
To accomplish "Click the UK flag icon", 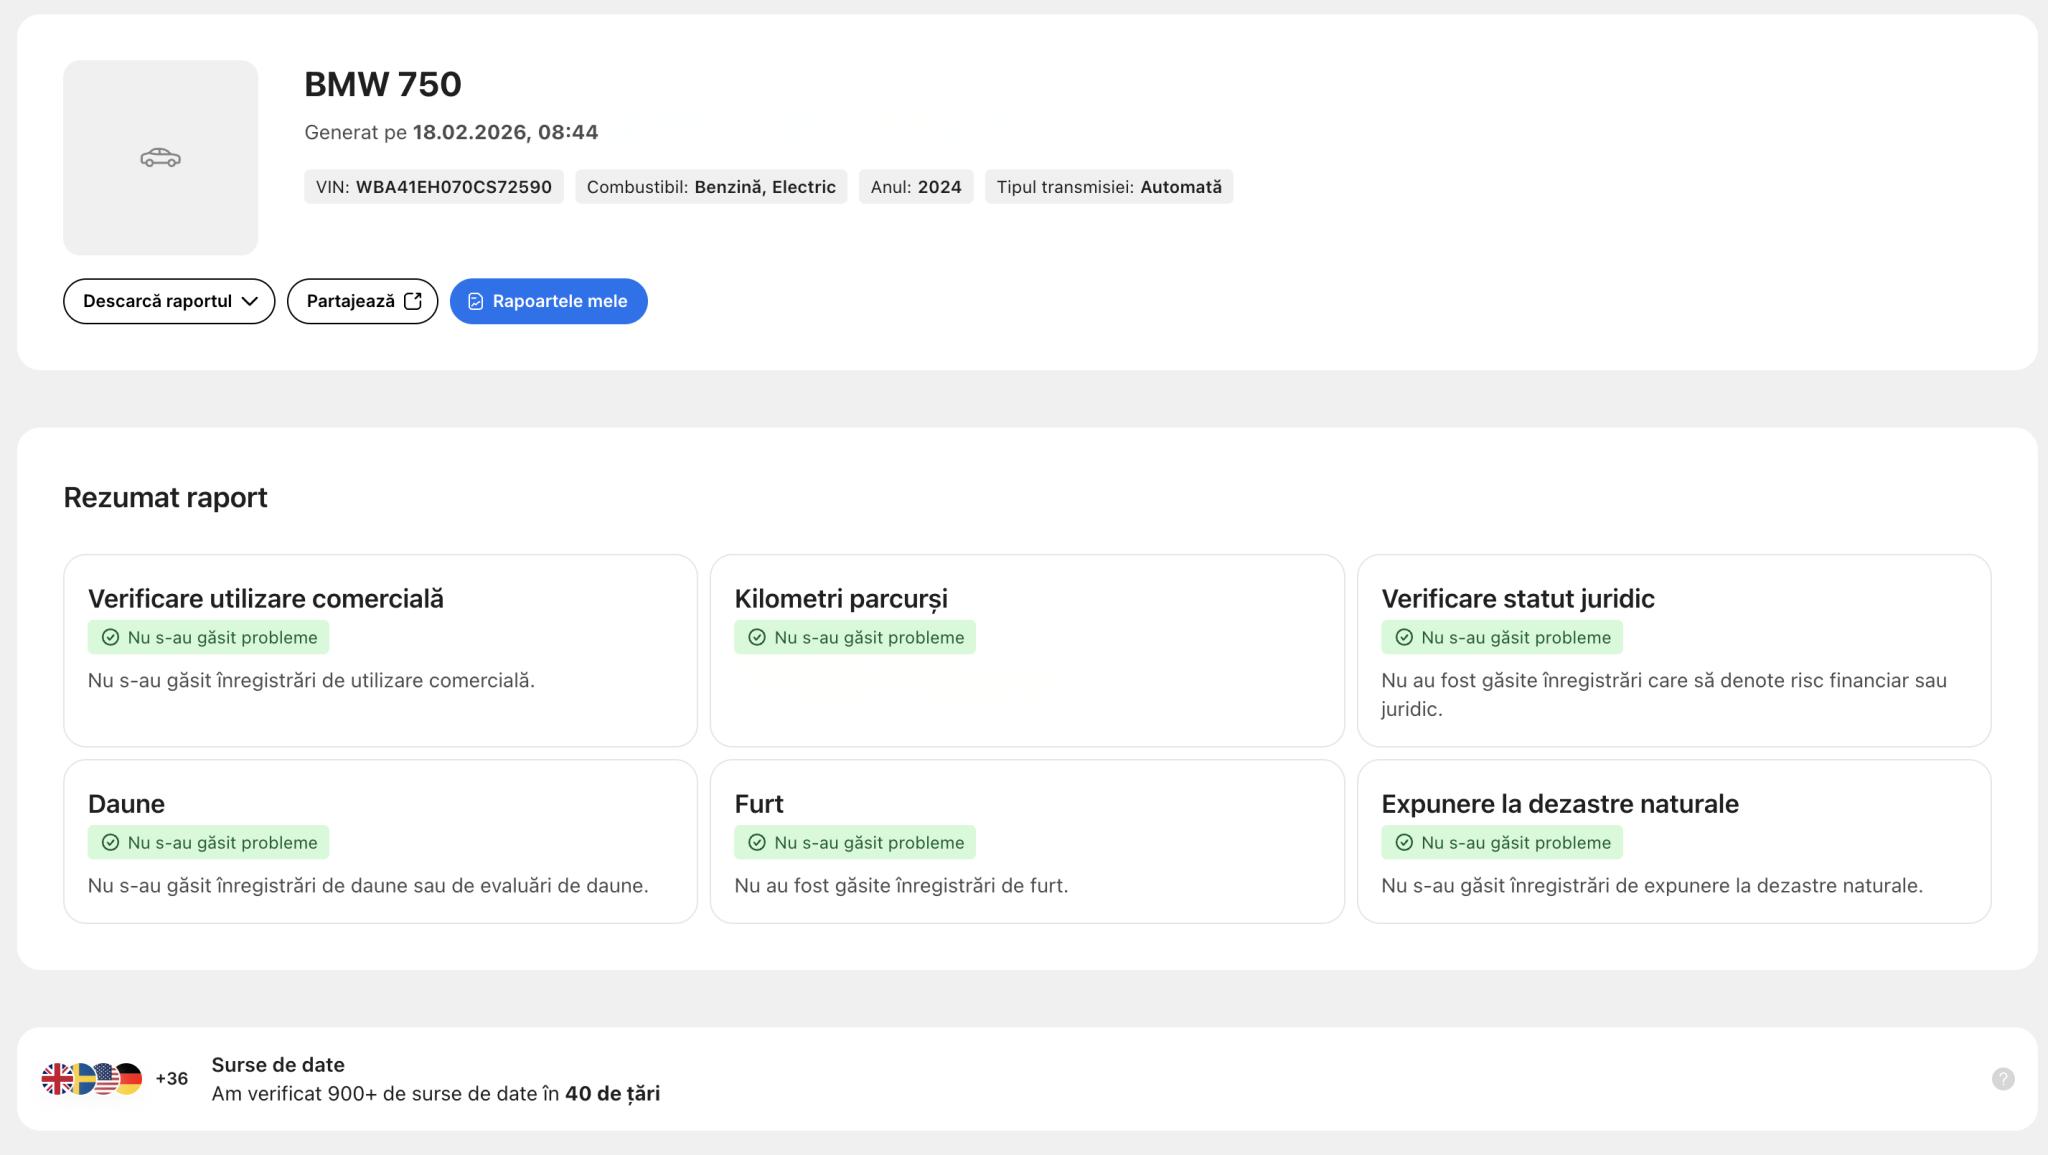I will coord(55,1078).
